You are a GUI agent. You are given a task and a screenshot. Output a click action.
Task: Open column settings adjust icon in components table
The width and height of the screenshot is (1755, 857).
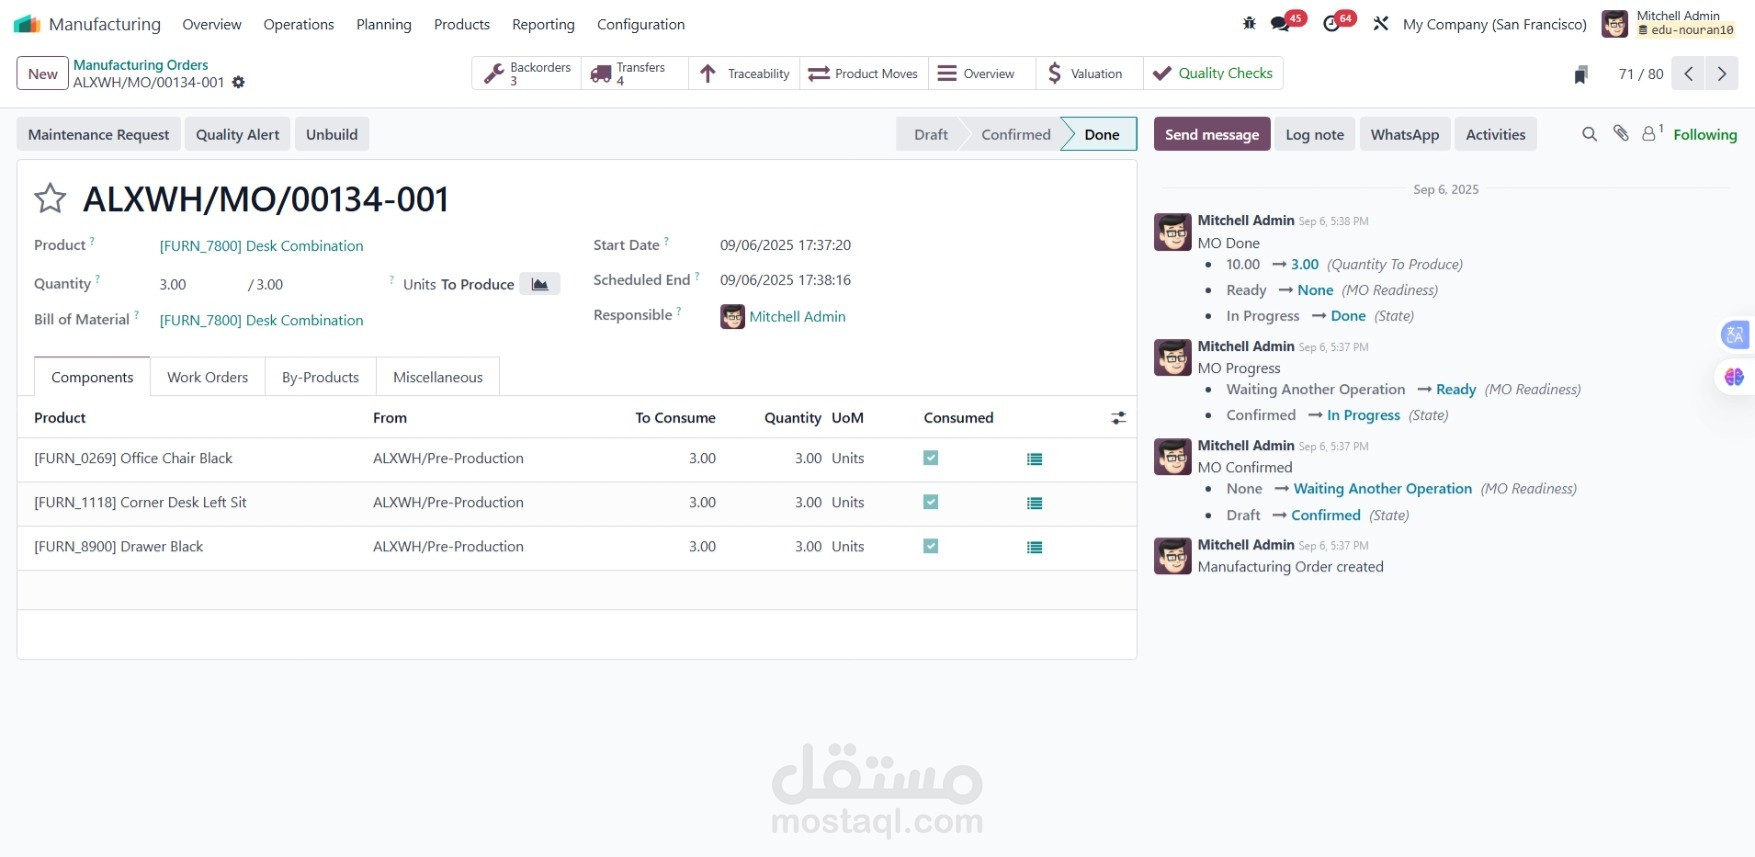[1118, 418]
